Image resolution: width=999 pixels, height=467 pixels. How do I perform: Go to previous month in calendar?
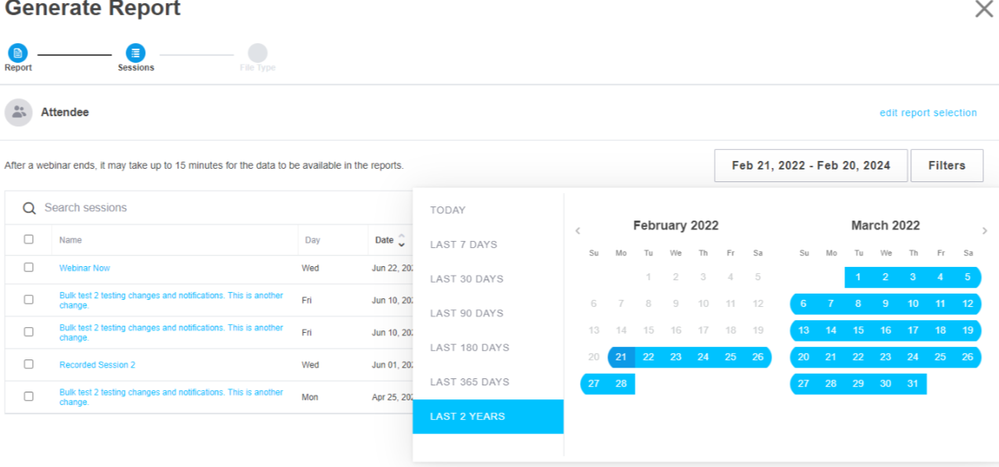coord(578,231)
